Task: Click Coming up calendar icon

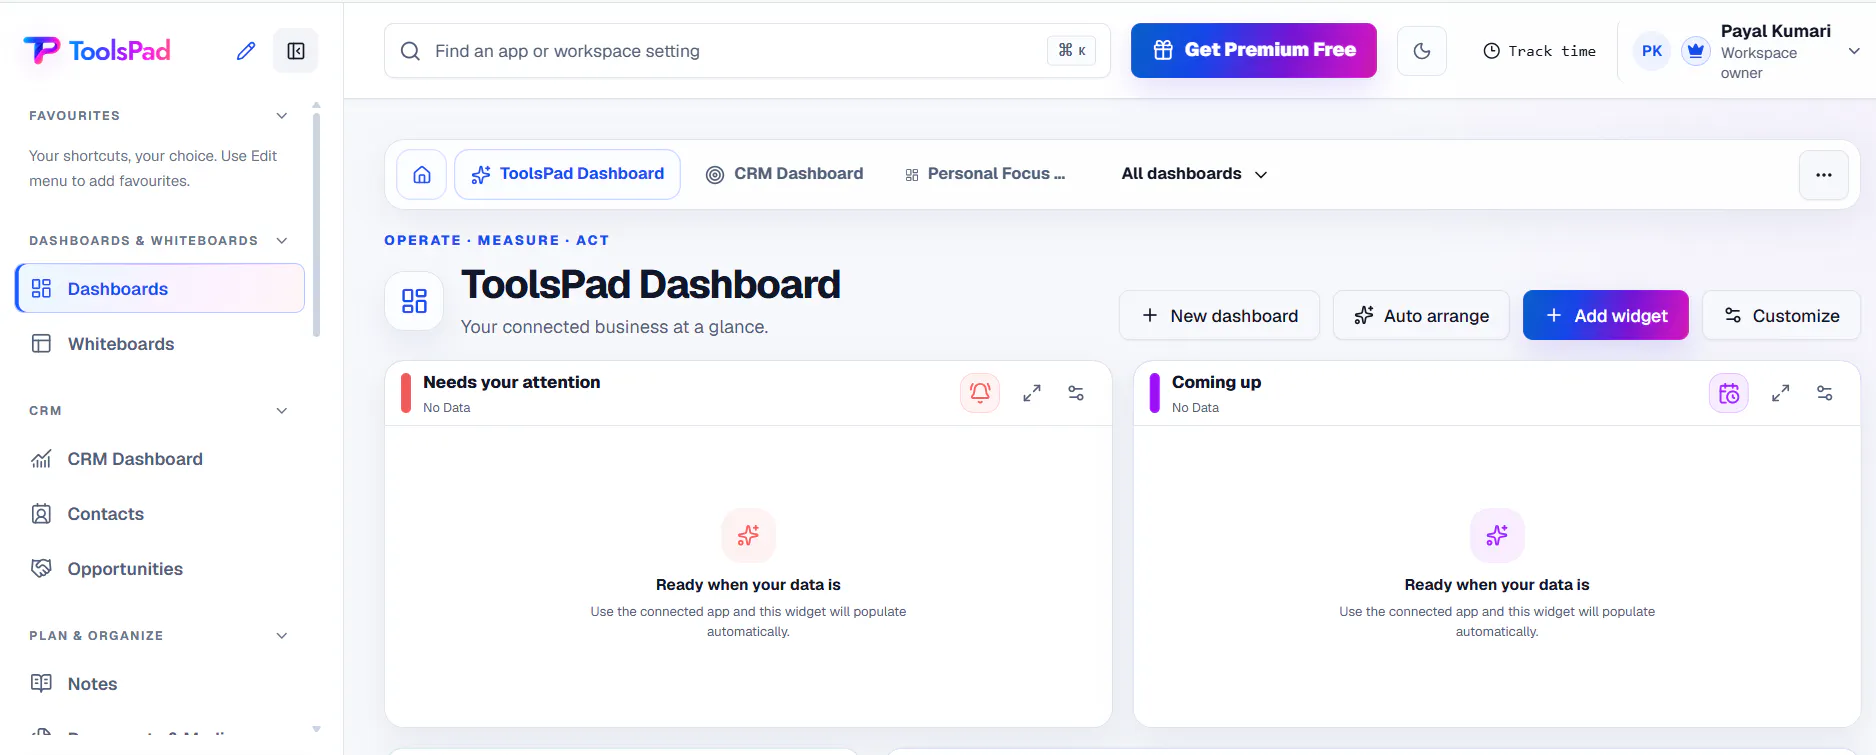Action: (x=1729, y=393)
